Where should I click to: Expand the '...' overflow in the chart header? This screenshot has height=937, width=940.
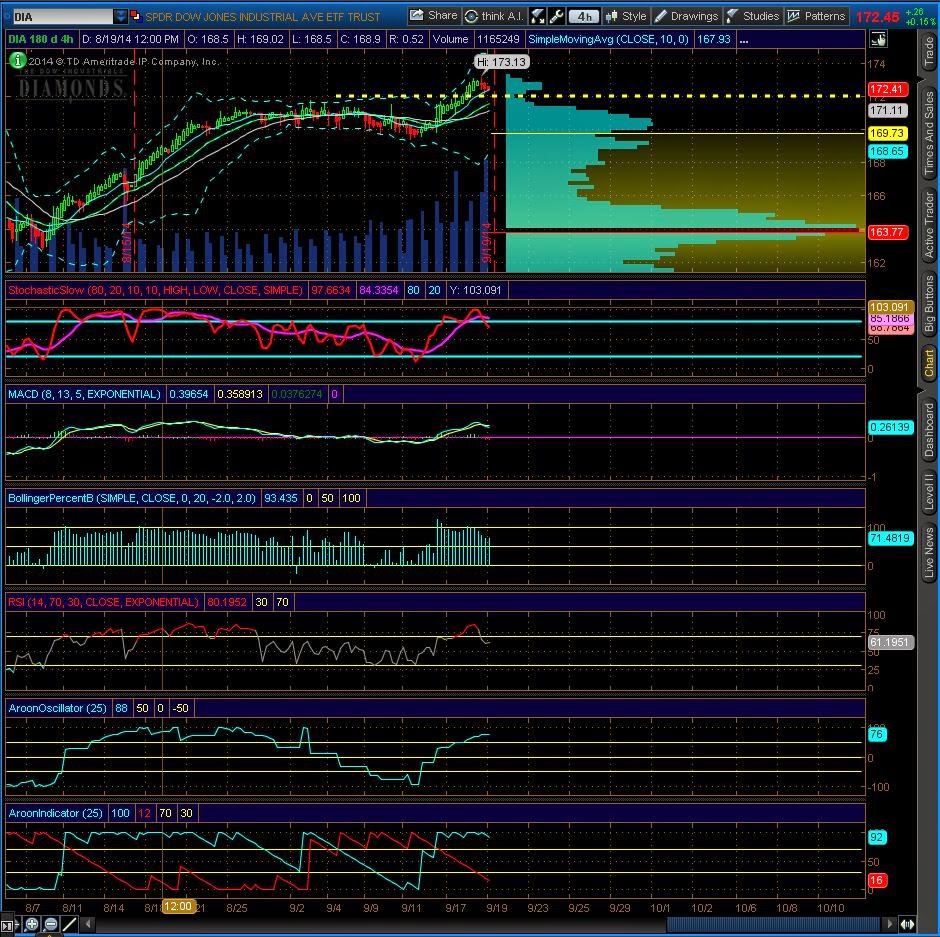tap(743, 40)
